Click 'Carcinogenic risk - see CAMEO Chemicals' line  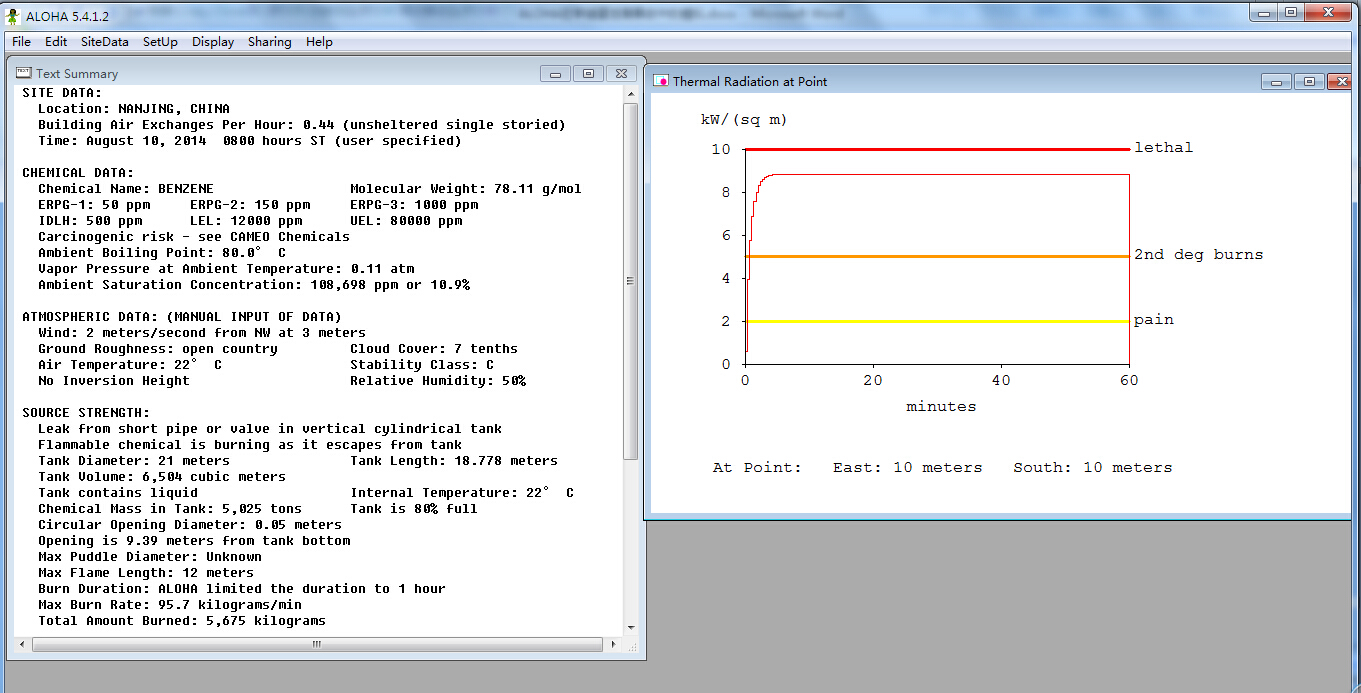194,237
